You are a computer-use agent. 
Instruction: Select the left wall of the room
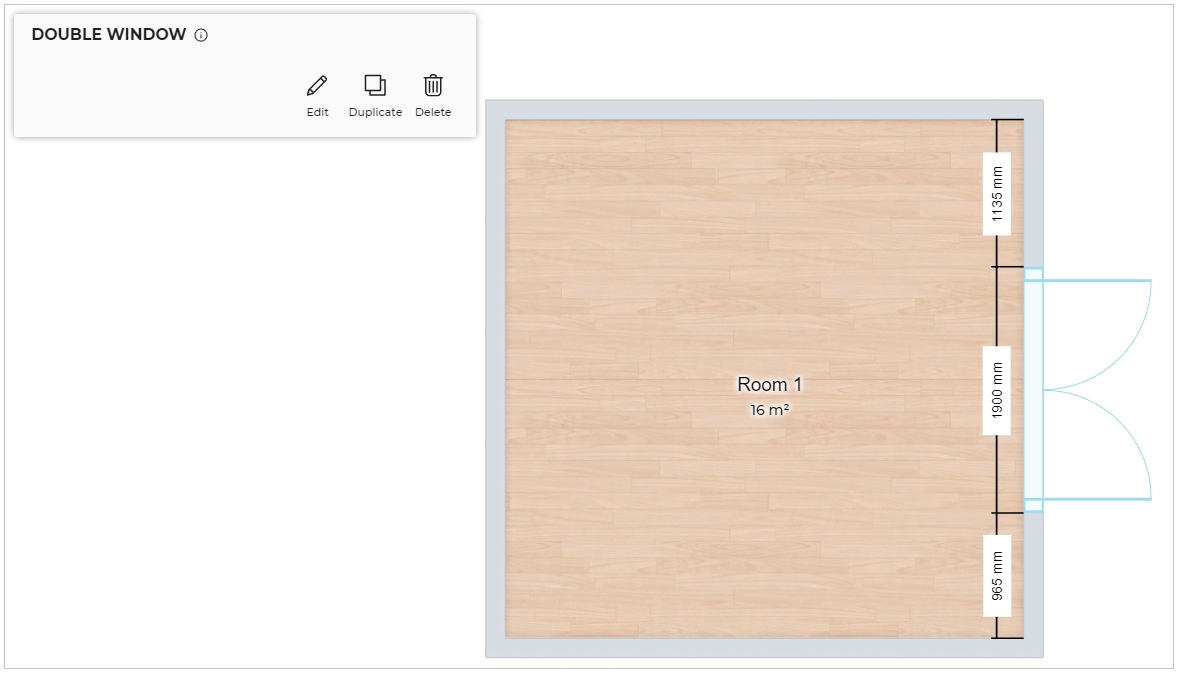click(x=495, y=380)
